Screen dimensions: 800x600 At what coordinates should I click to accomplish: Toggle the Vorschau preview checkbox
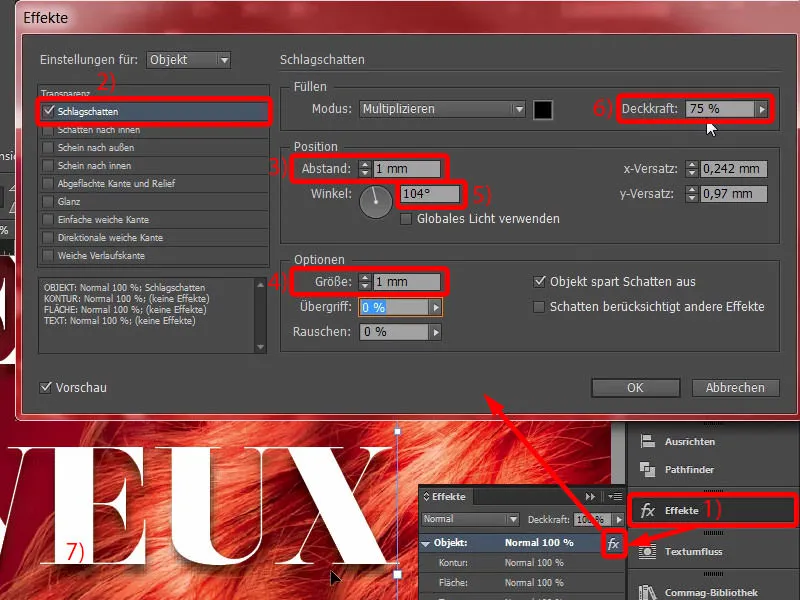(46, 387)
